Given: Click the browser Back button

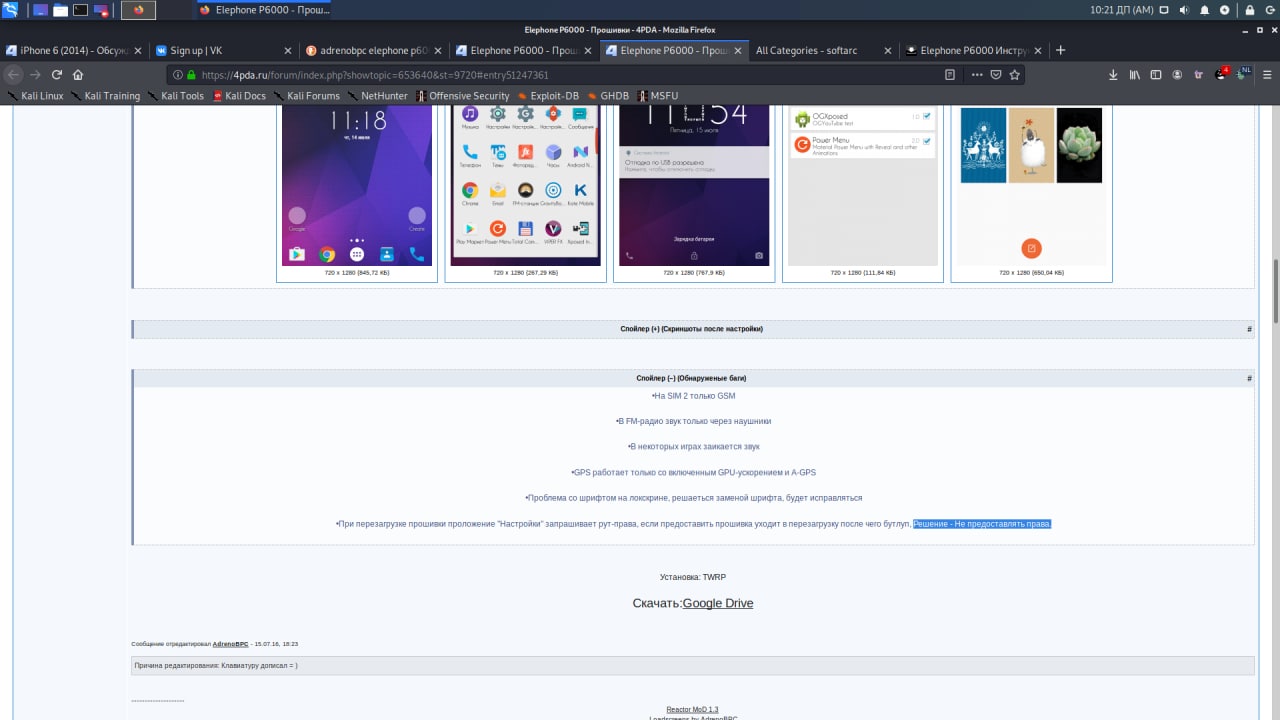Looking at the screenshot, I should coord(14,74).
